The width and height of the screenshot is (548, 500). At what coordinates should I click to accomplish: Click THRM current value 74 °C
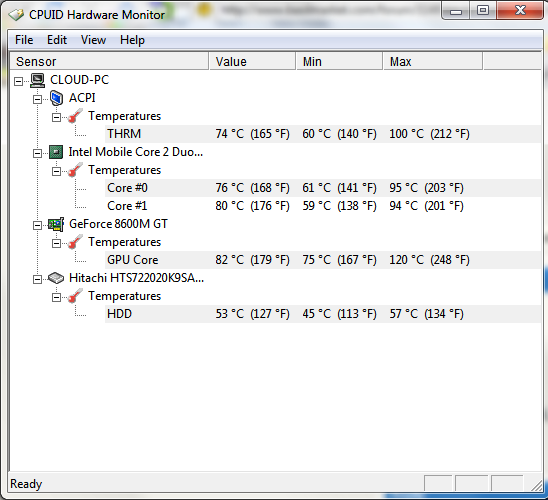coord(252,134)
